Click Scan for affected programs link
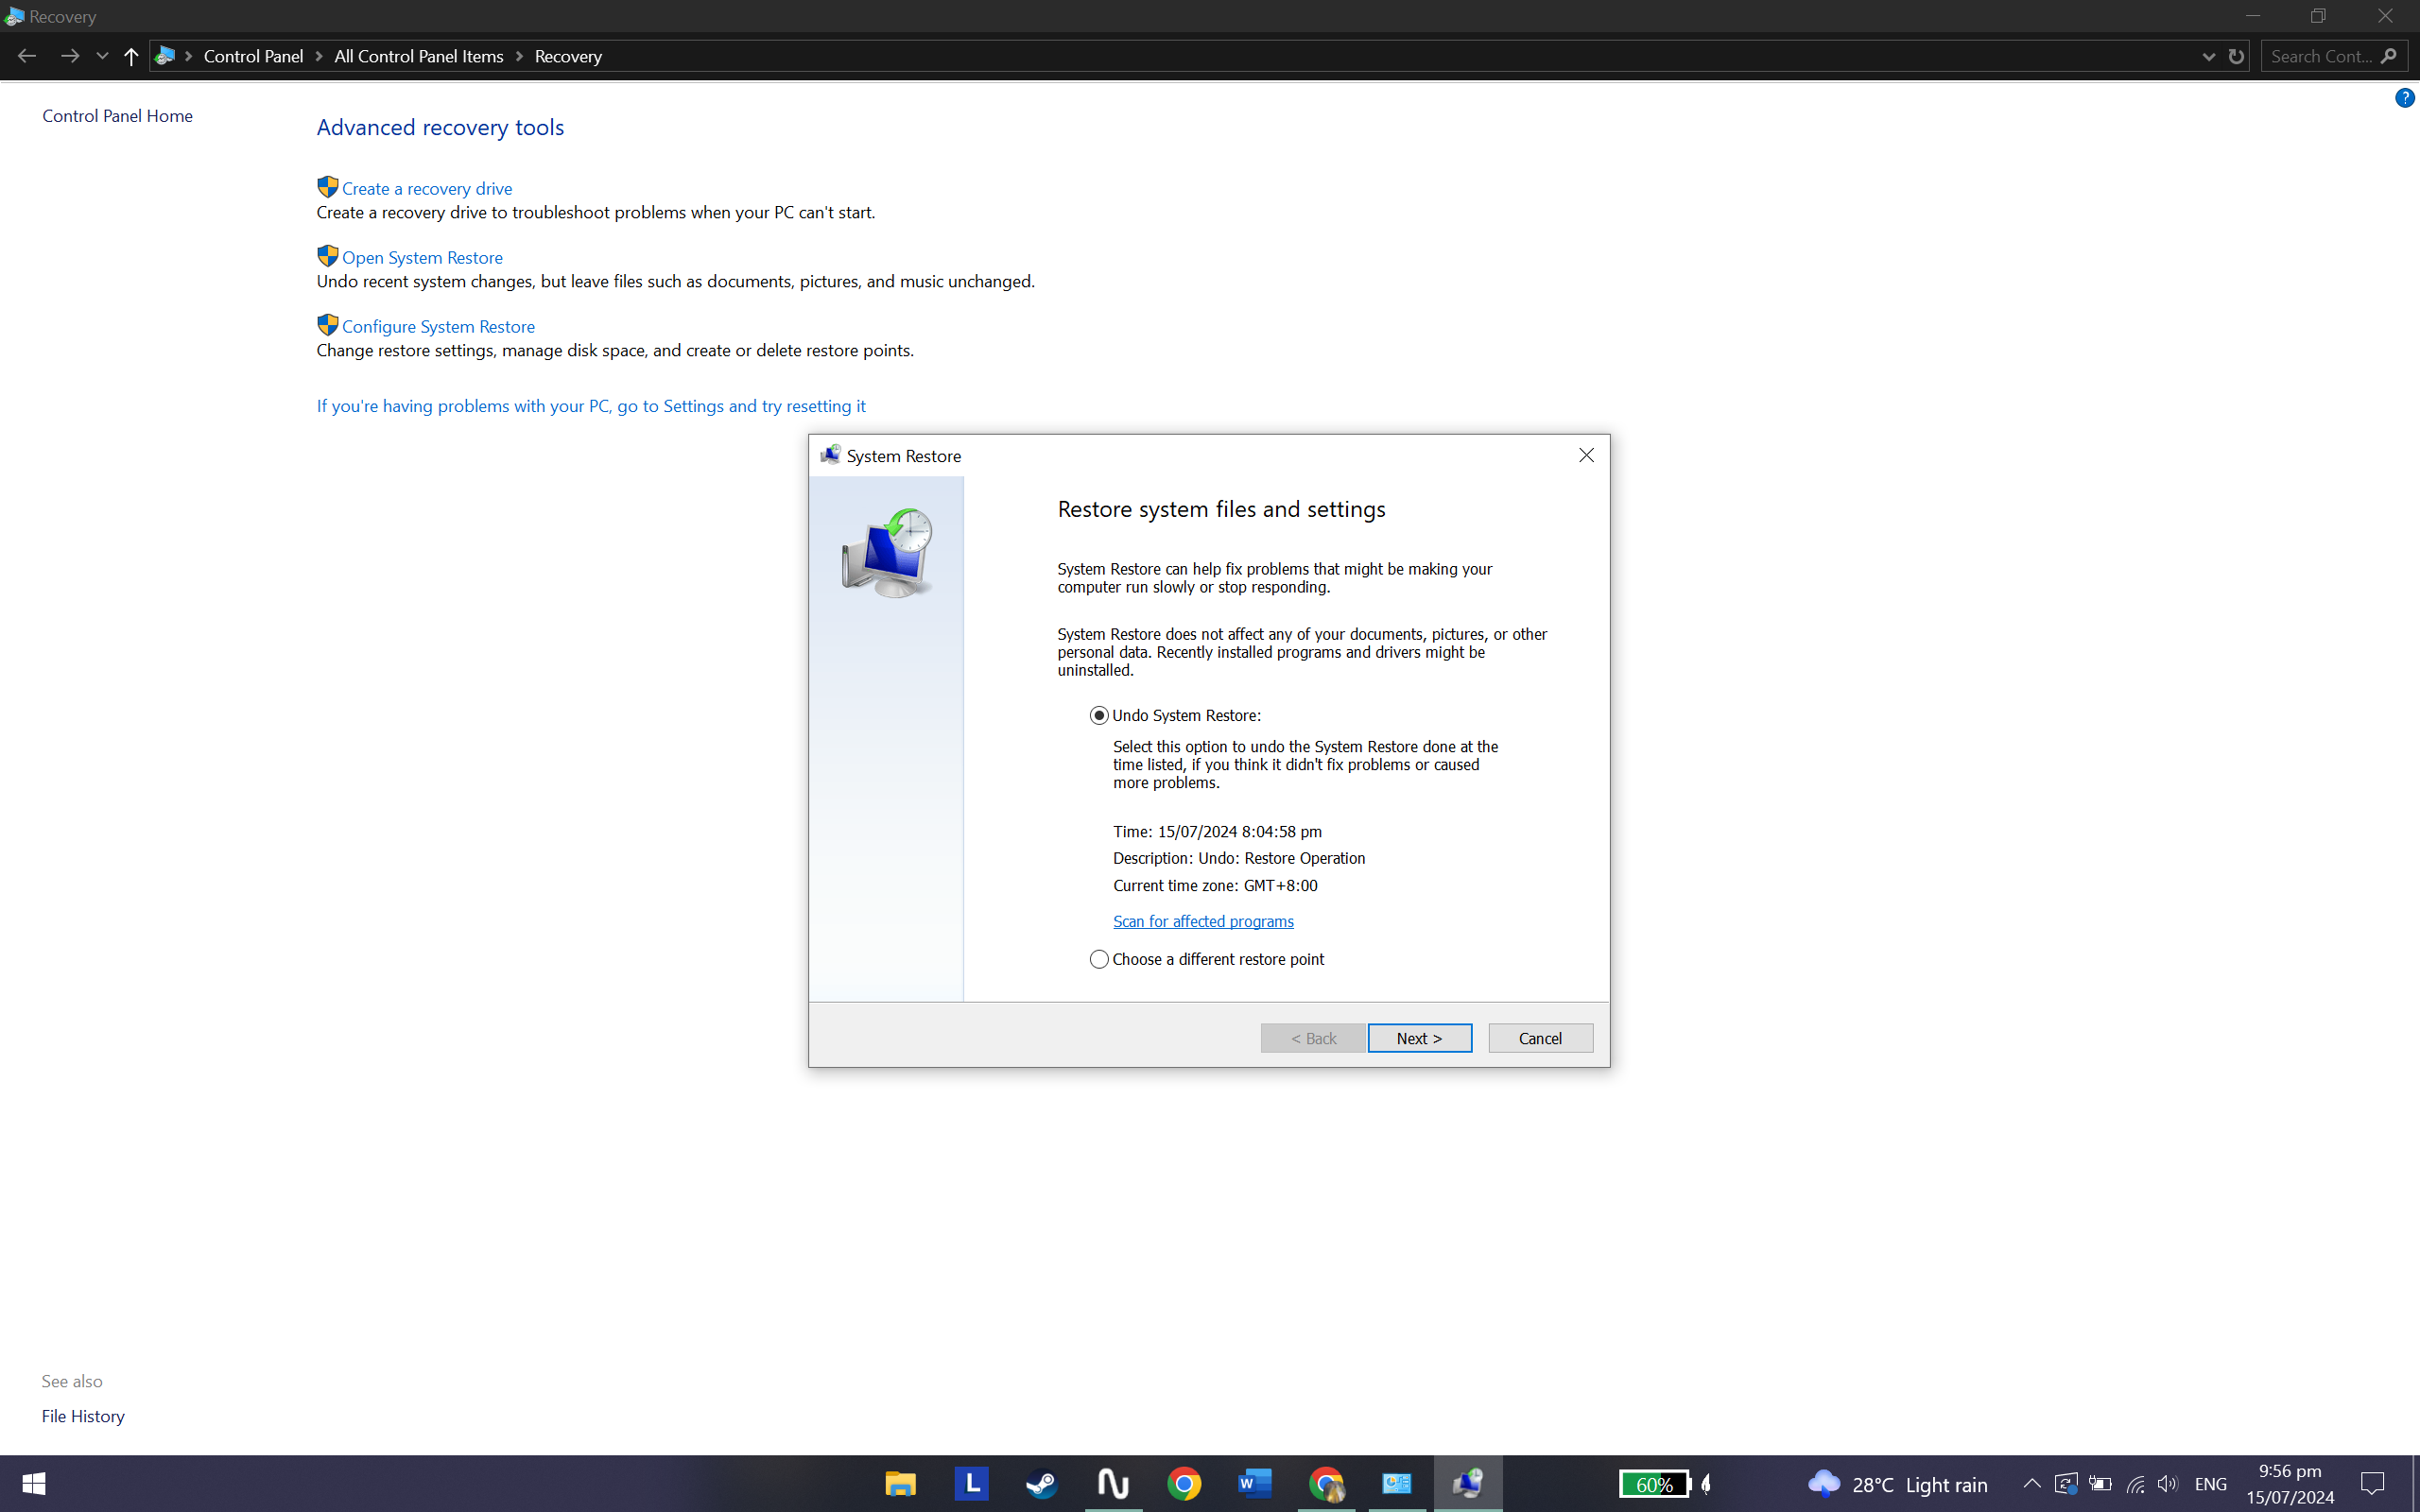The height and width of the screenshot is (1512, 2420). (1203, 922)
